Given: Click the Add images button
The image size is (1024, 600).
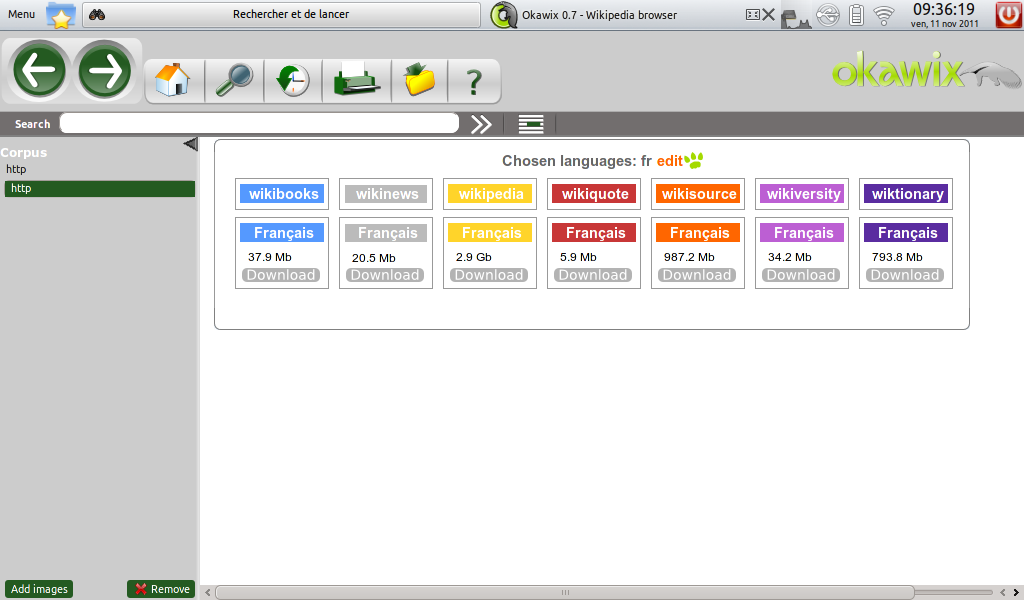Looking at the screenshot, I should (39, 589).
